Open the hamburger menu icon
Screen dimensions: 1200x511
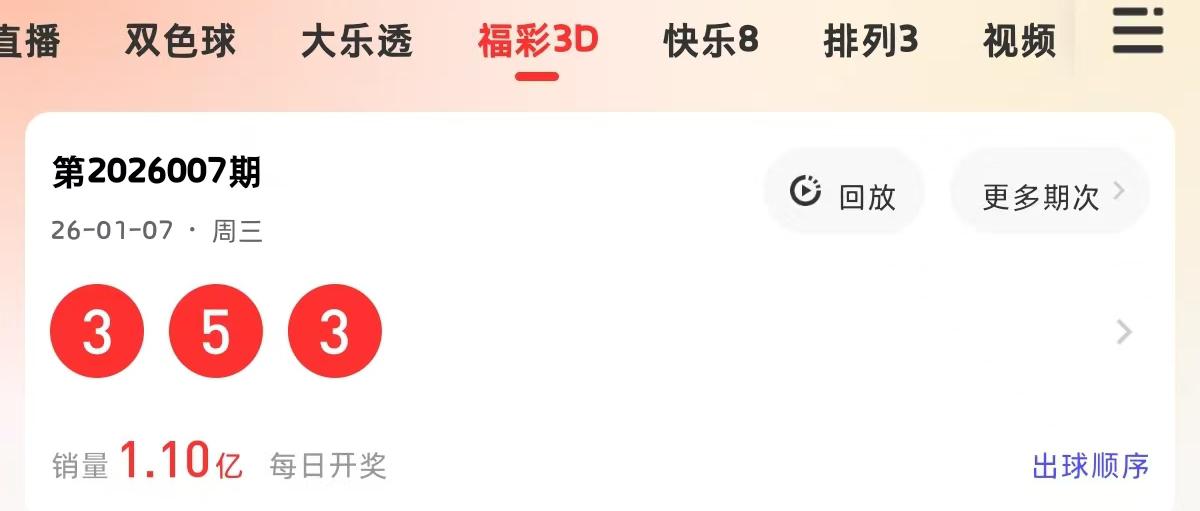(x=1138, y=30)
